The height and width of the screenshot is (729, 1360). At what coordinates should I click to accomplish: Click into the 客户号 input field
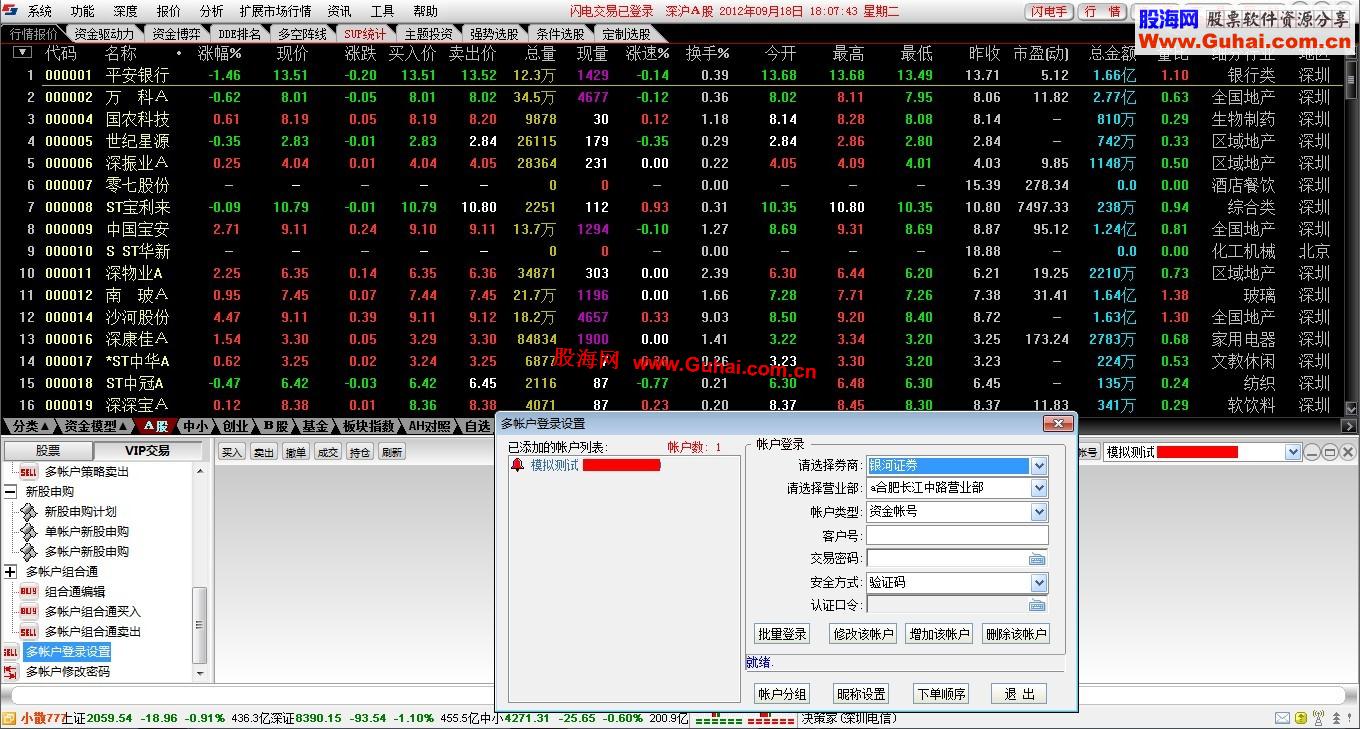(x=957, y=536)
